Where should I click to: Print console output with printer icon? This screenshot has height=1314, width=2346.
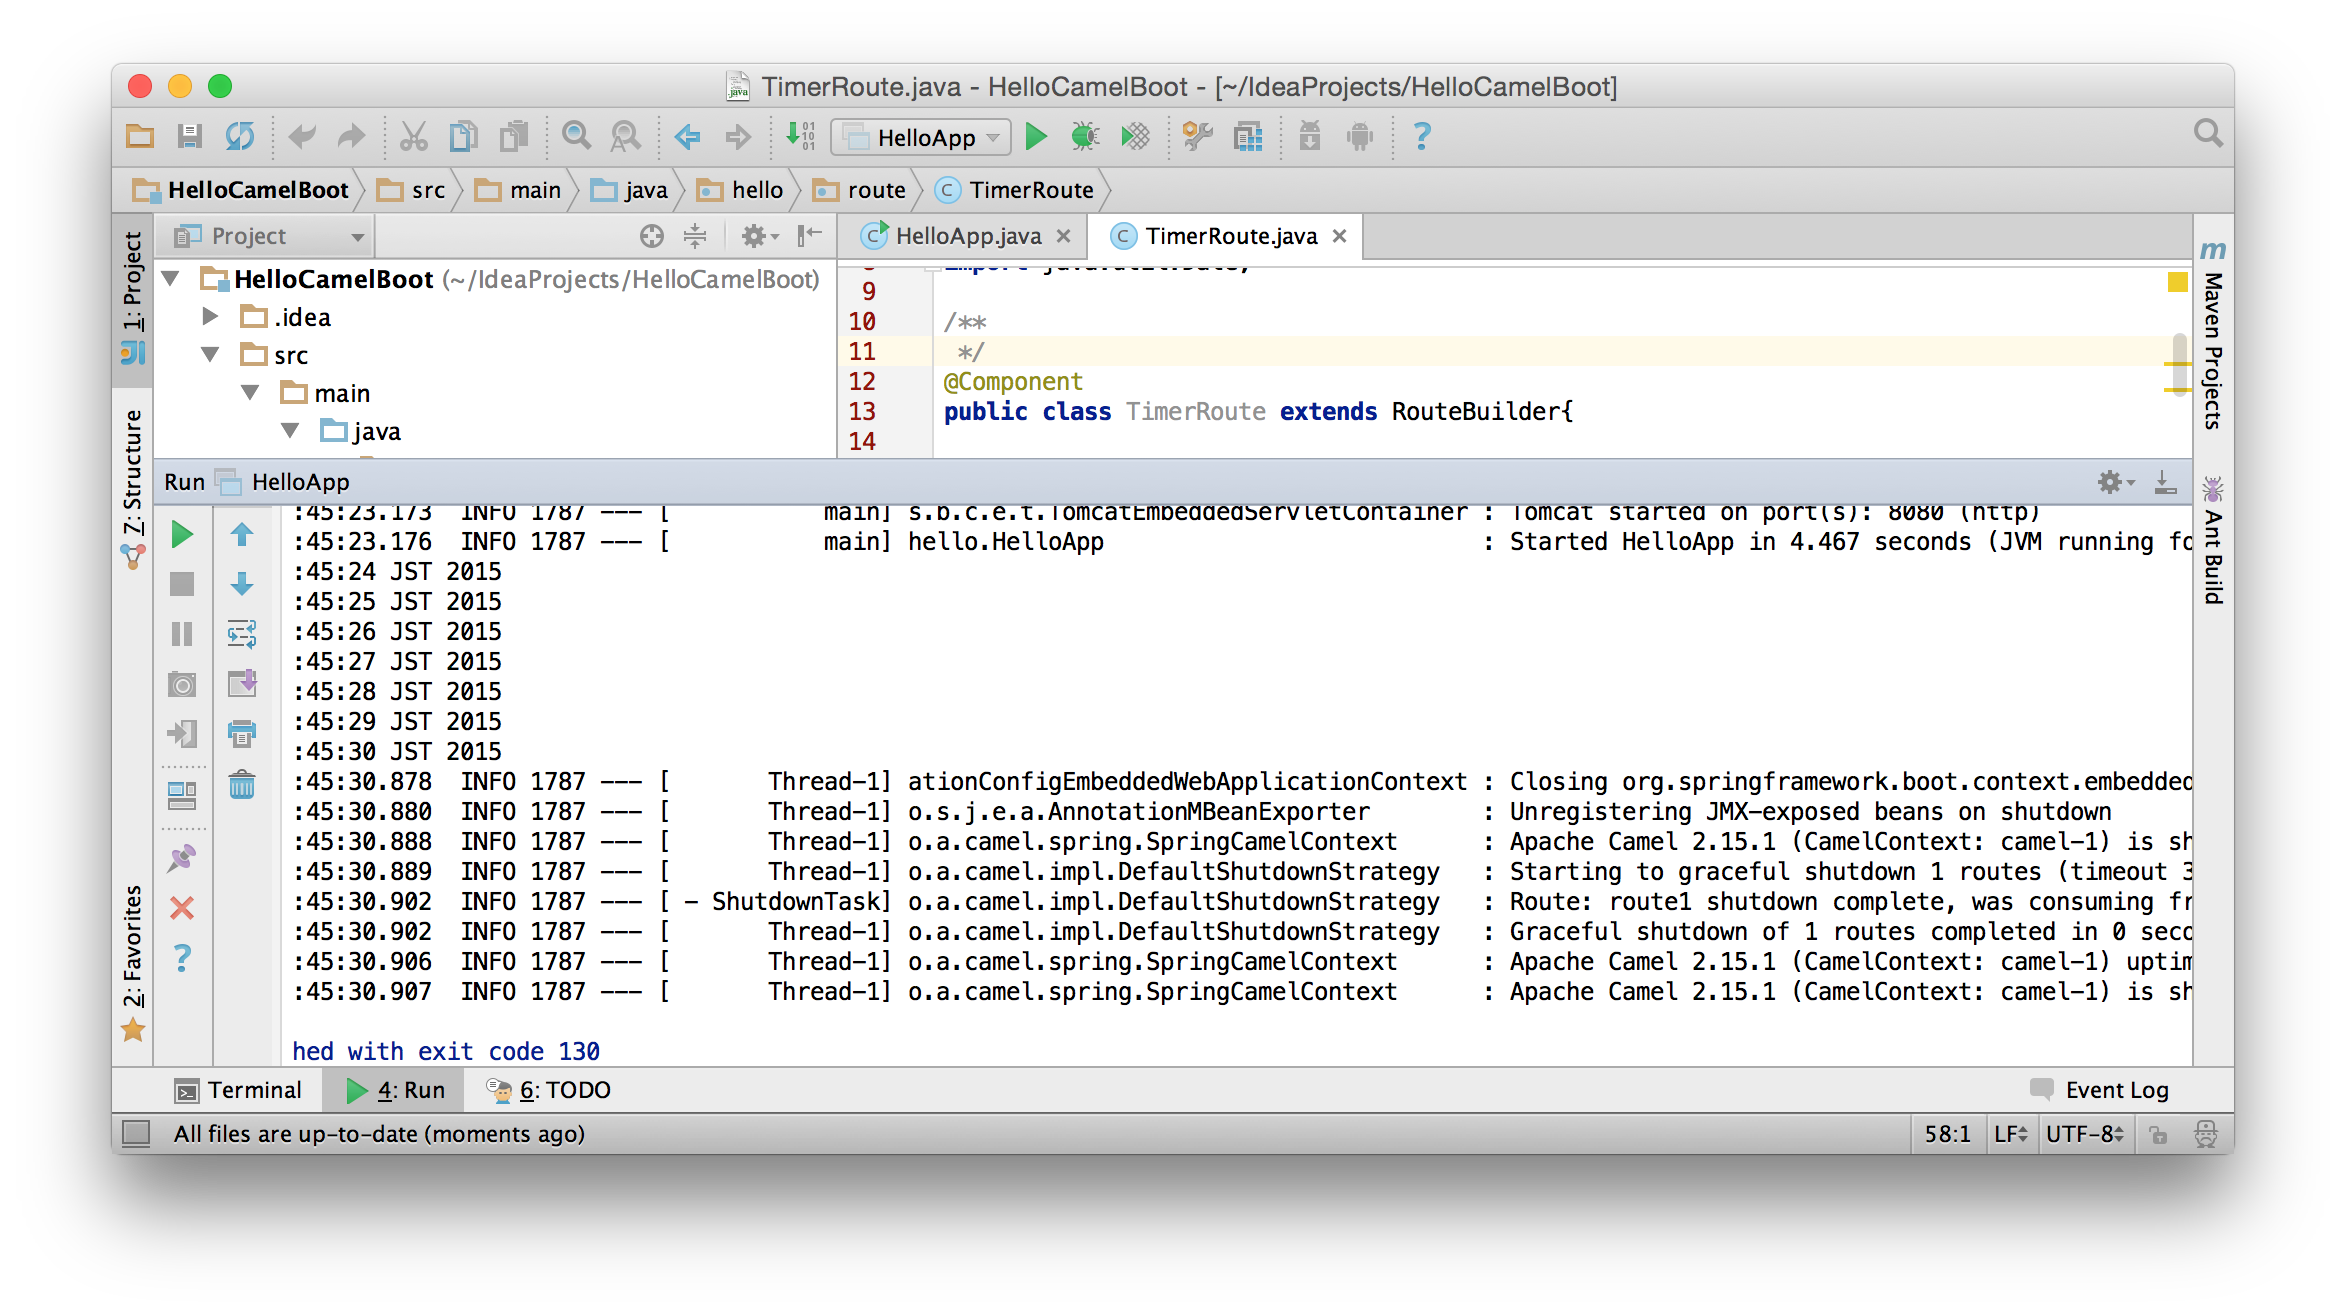pyautogui.click(x=242, y=734)
